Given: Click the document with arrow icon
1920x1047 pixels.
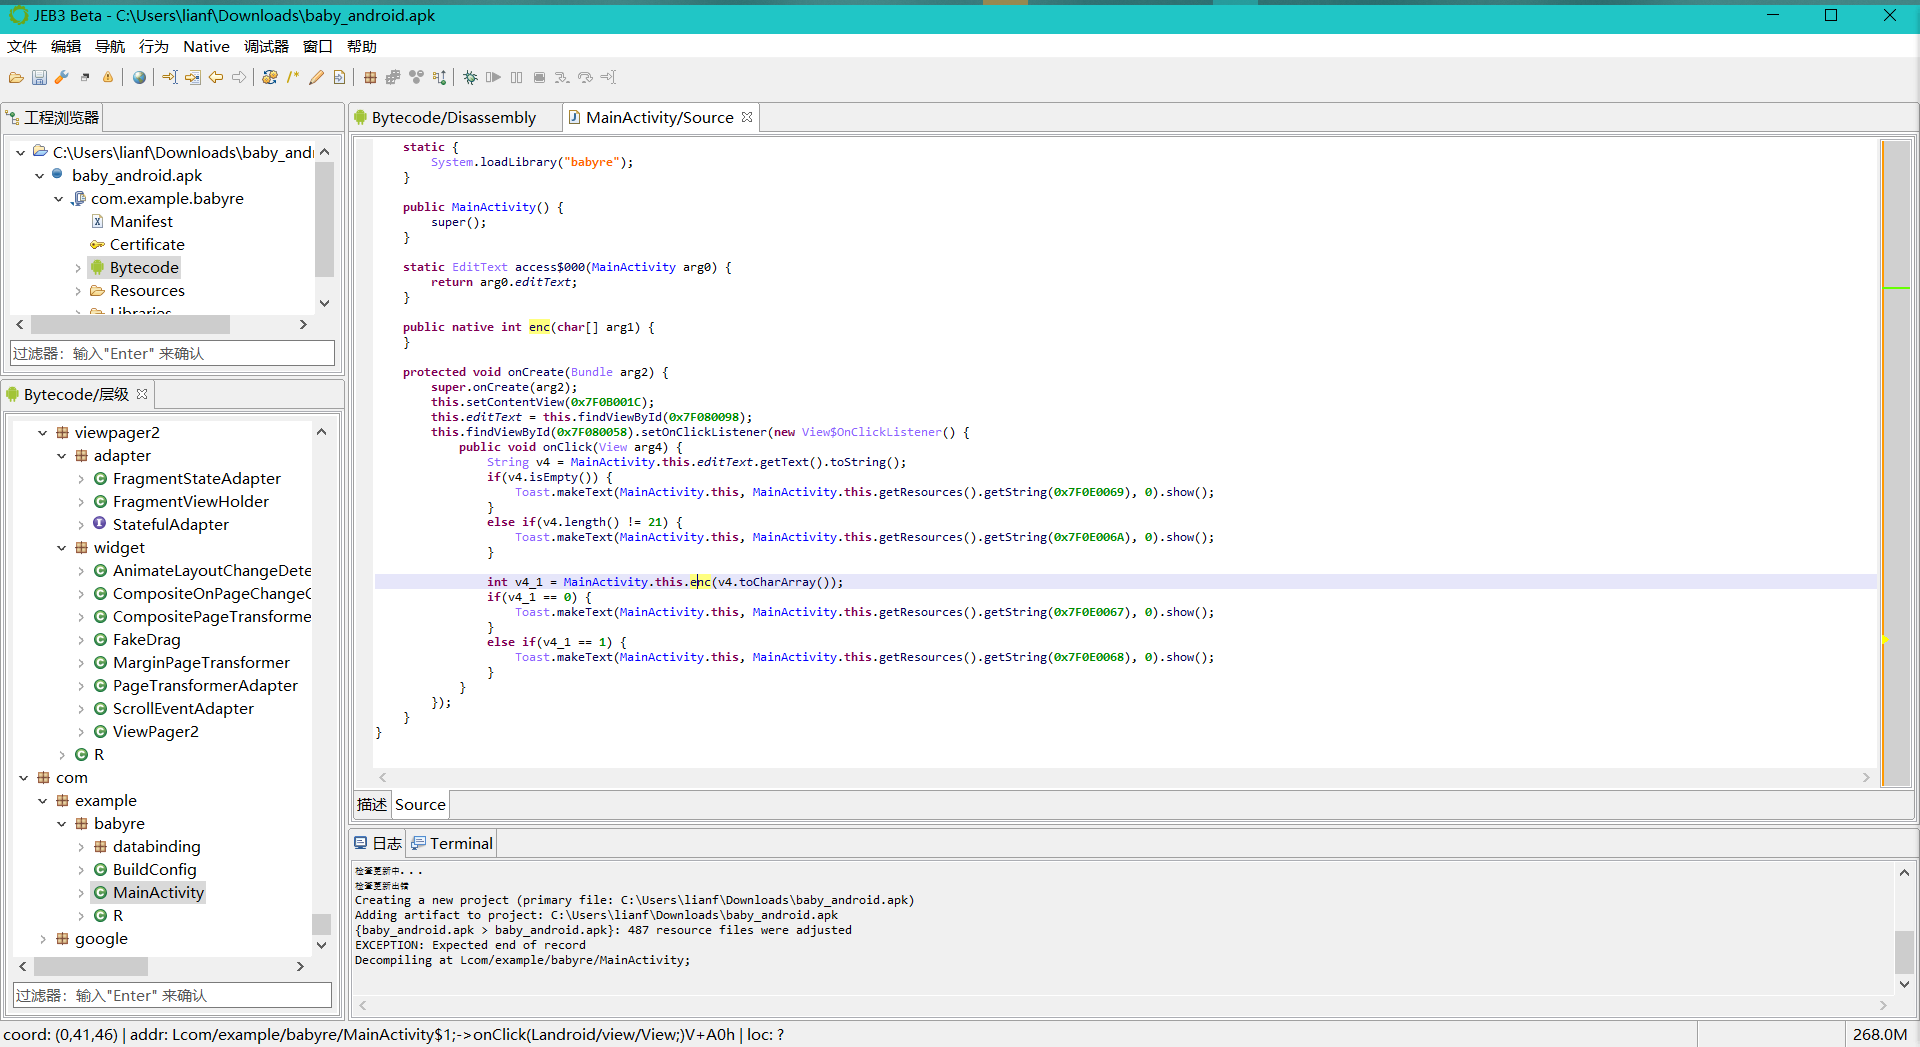Looking at the screenshot, I should [x=339, y=78].
